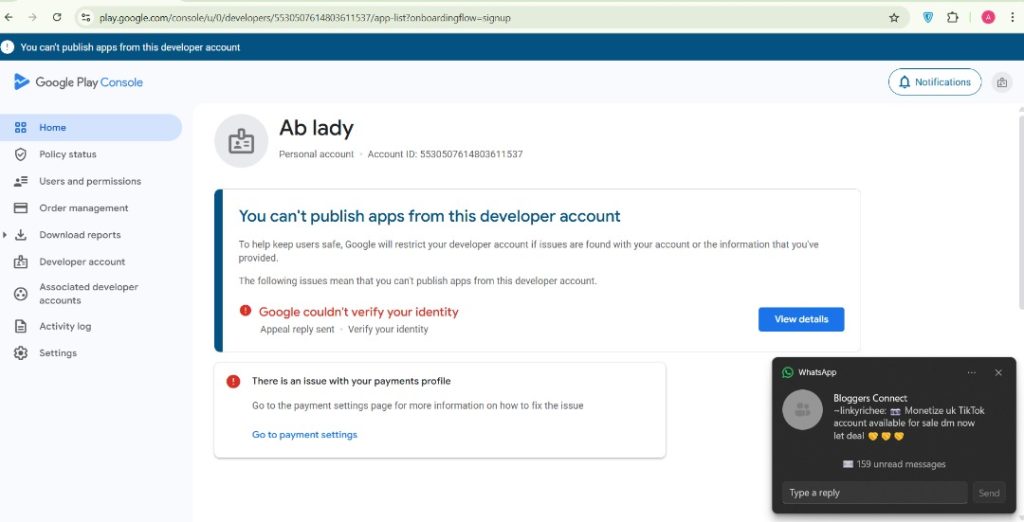Click the Google Play Console logo
This screenshot has height=522, width=1024.
pyautogui.click(x=78, y=82)
